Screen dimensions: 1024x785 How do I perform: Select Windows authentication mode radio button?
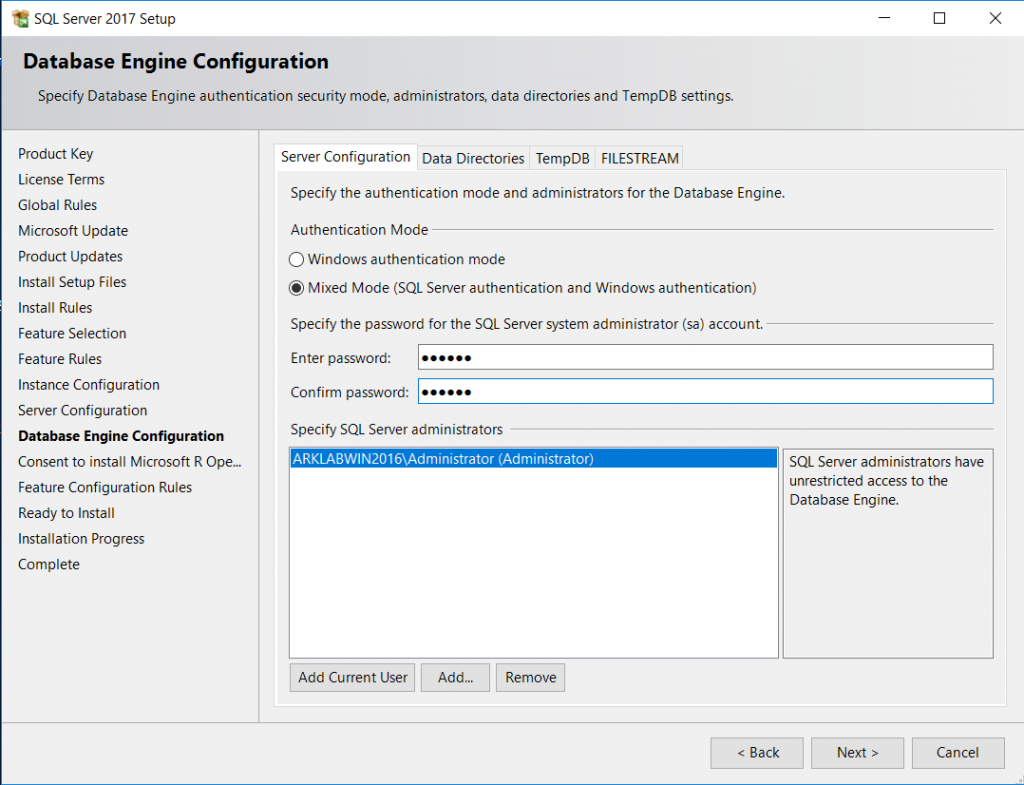(296, 259)
